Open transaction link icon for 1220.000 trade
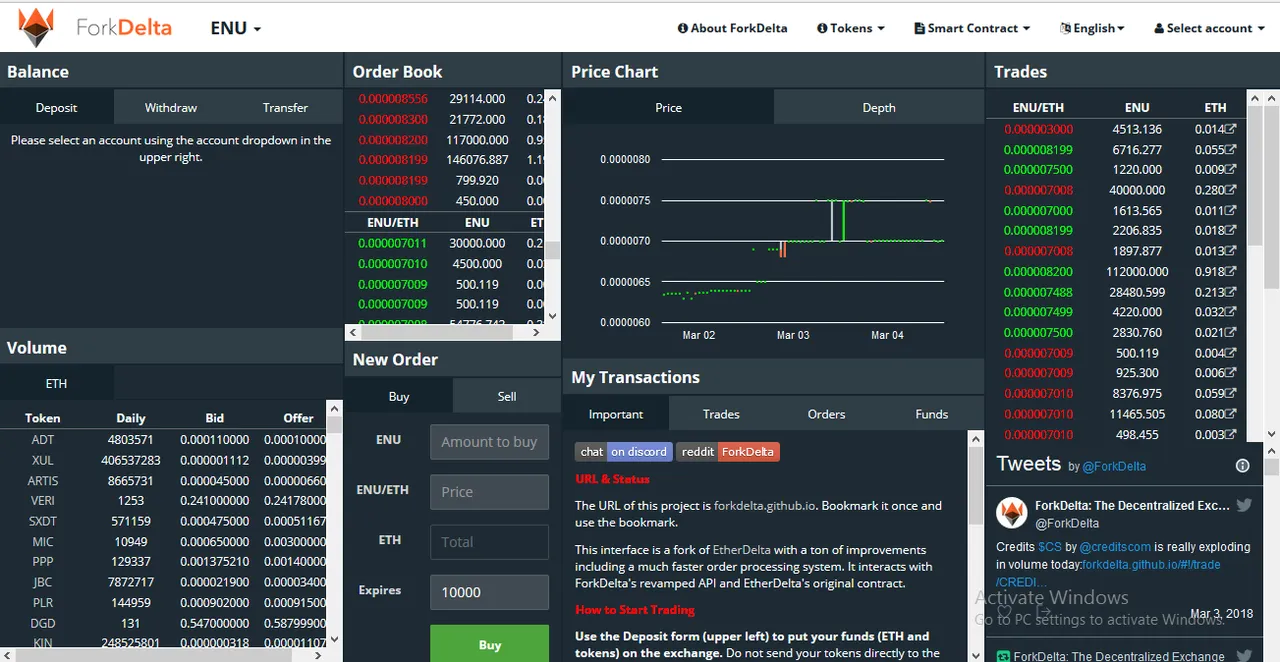This screenshot has height=662, width=1280. coord(1231,170)
